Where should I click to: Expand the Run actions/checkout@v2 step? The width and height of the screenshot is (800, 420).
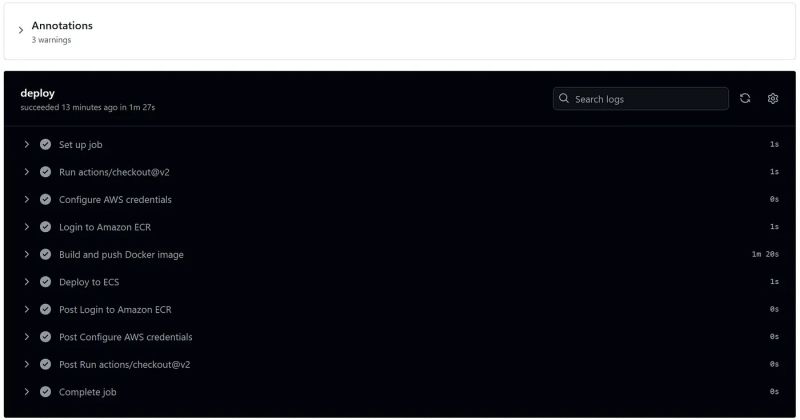[27, 172]
